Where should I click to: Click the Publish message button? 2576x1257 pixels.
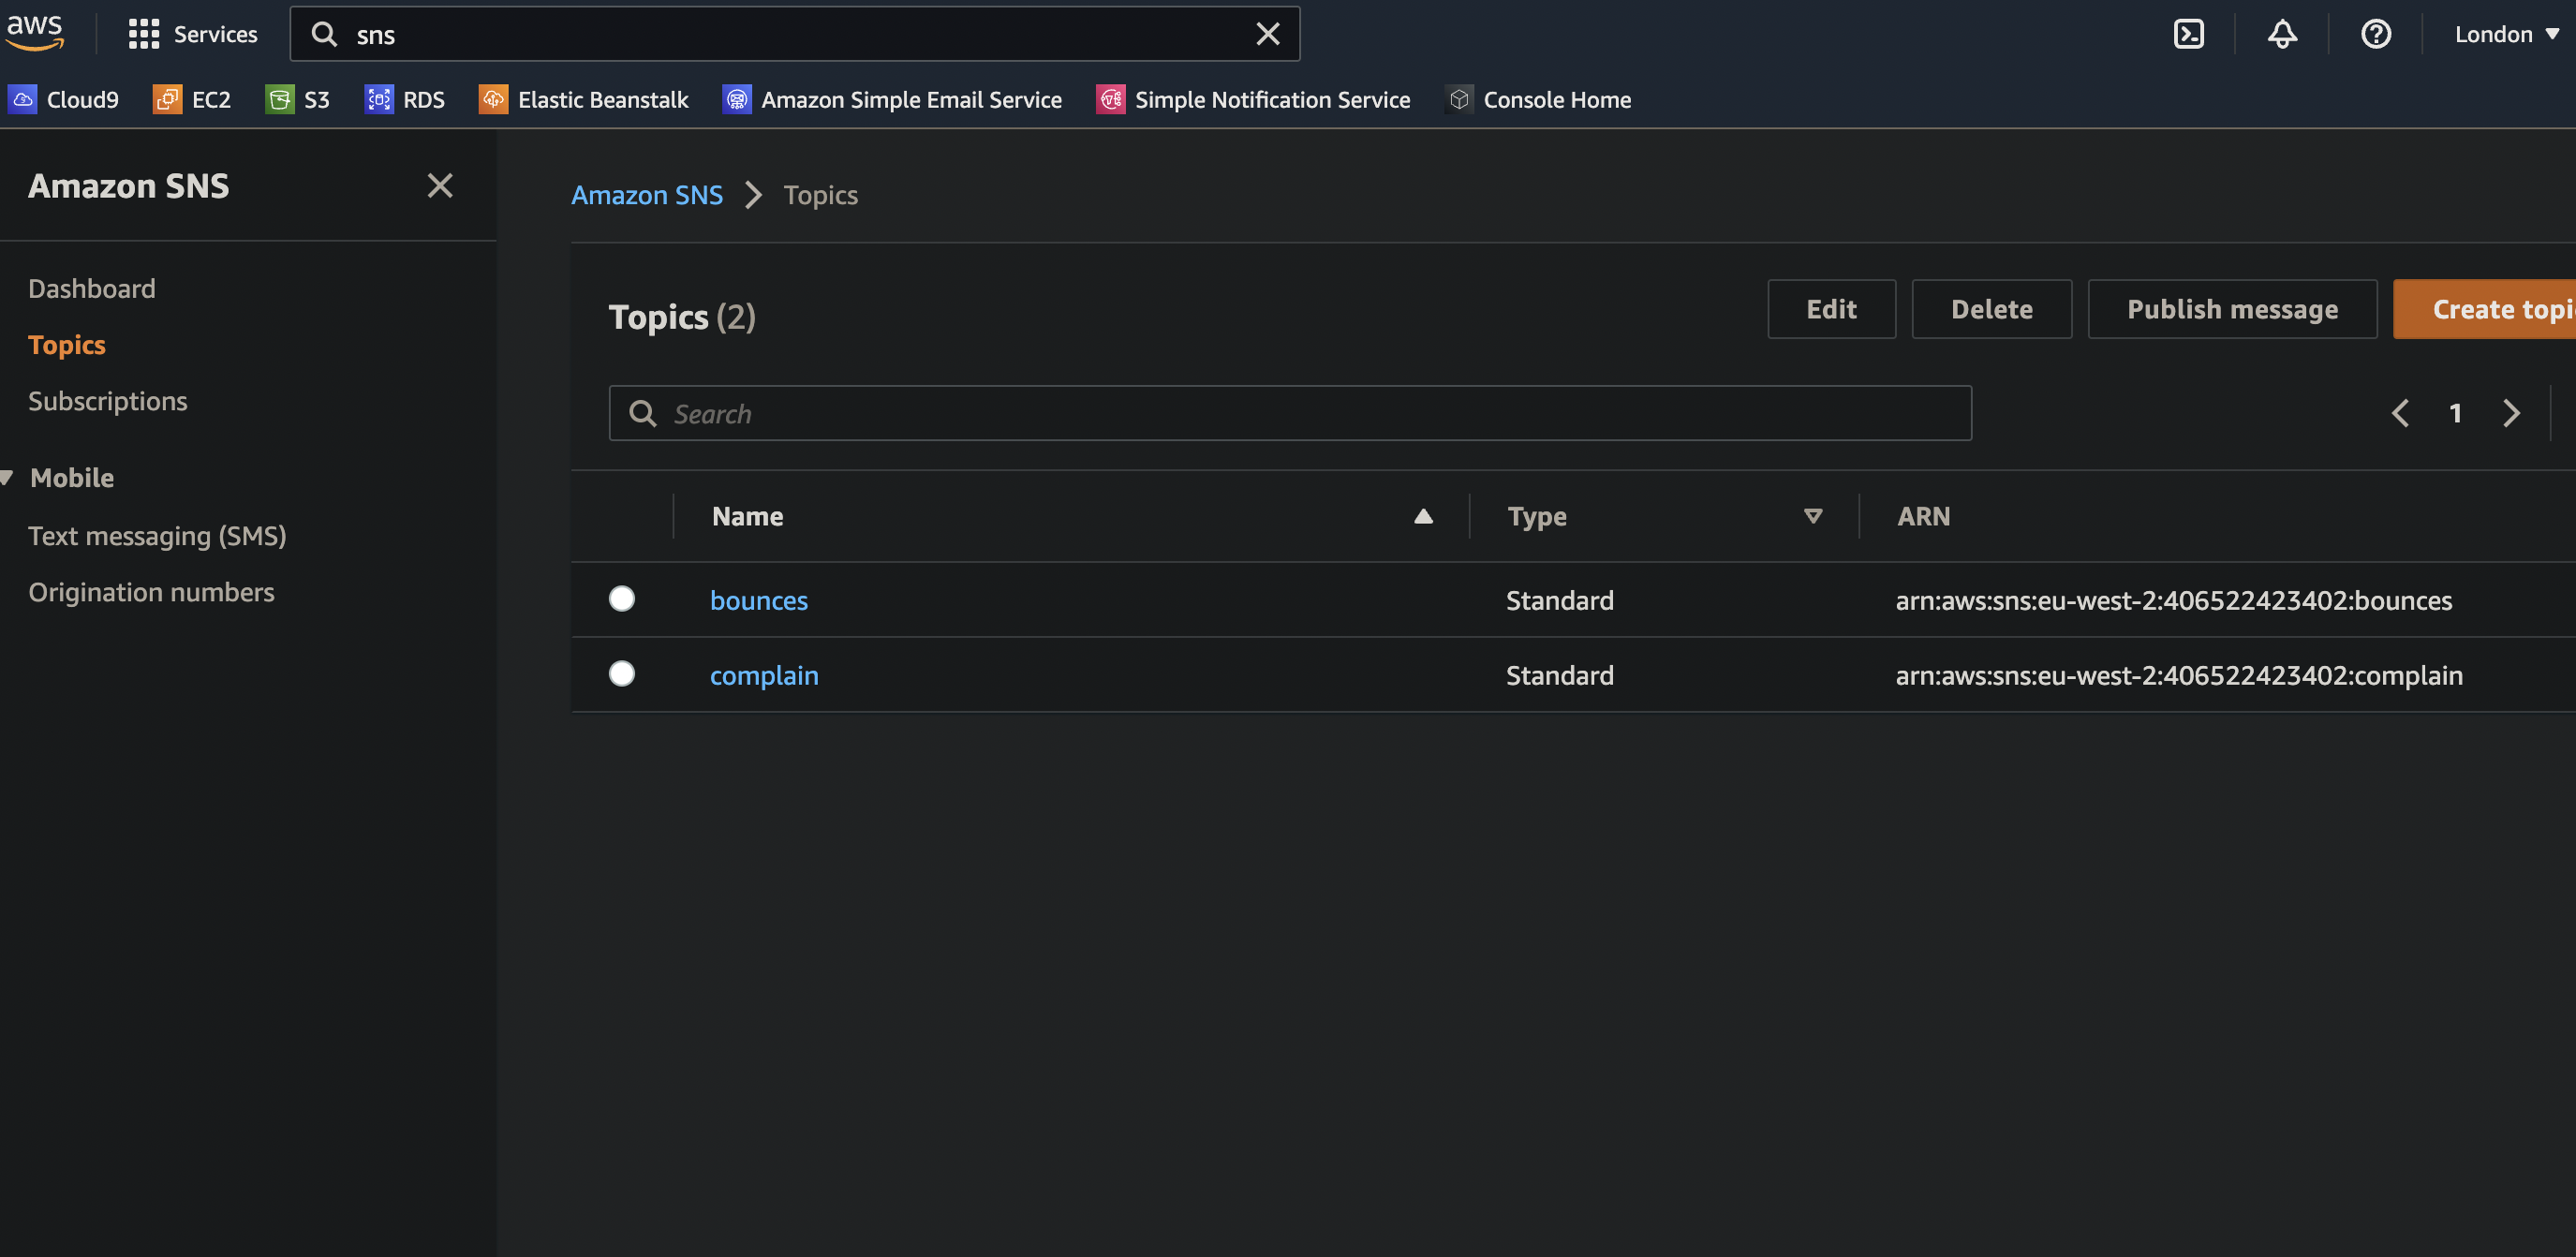(2231, 309)
